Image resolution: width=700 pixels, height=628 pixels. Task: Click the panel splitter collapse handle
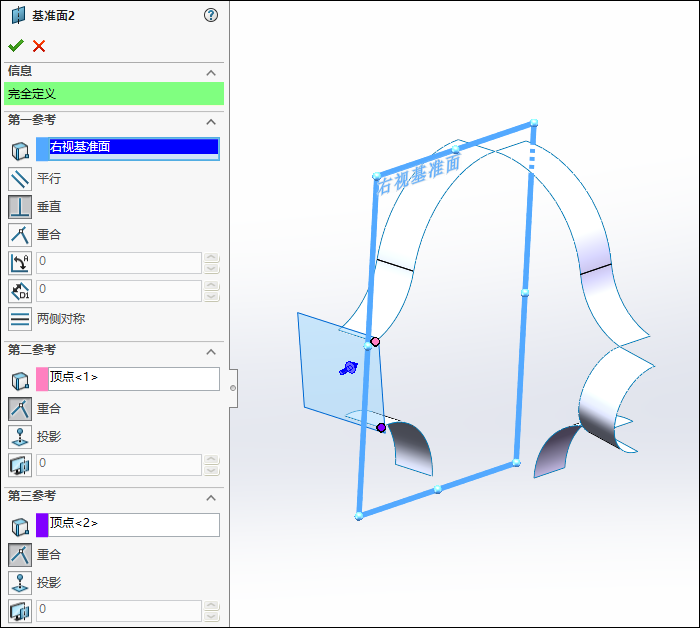(x=233, y=388)
